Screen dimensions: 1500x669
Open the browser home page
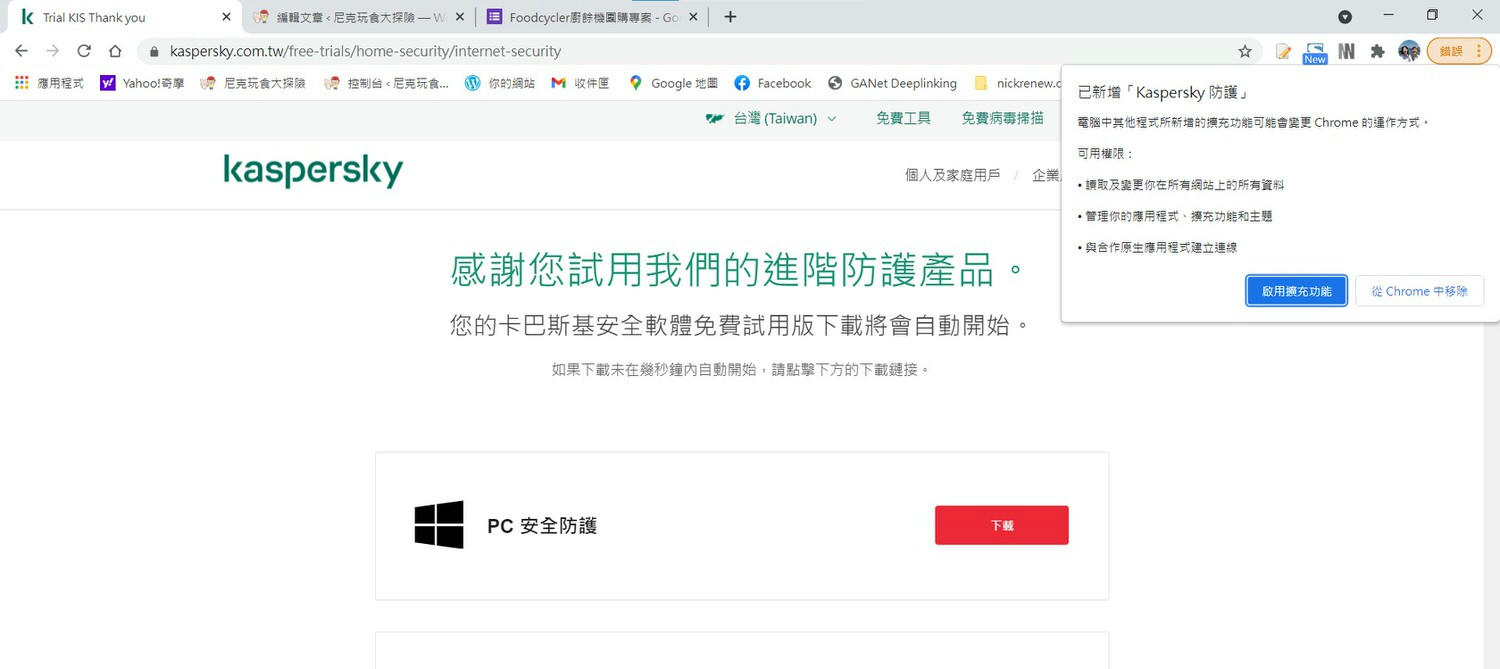pyautogui.click(x=115, y=51)
